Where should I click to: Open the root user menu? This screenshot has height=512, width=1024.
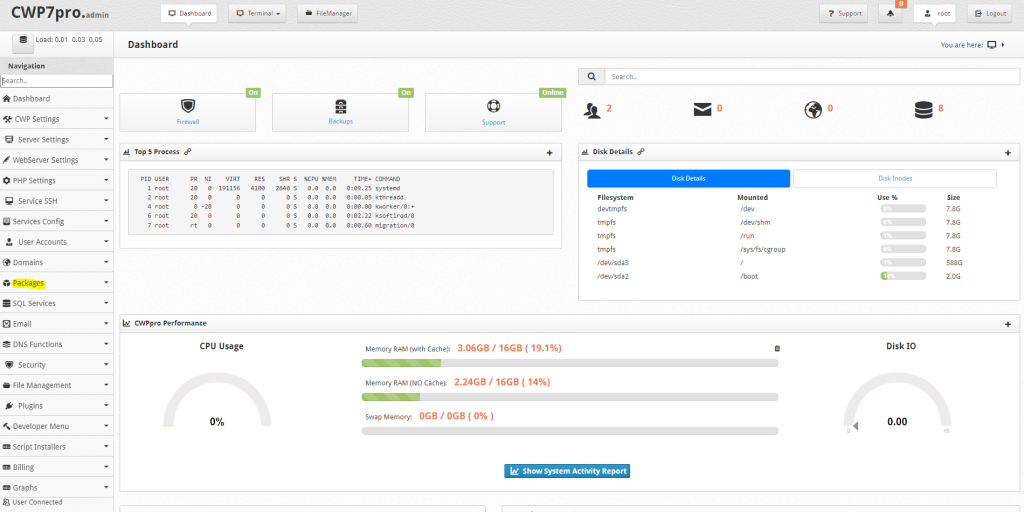[x=935, y=13]
